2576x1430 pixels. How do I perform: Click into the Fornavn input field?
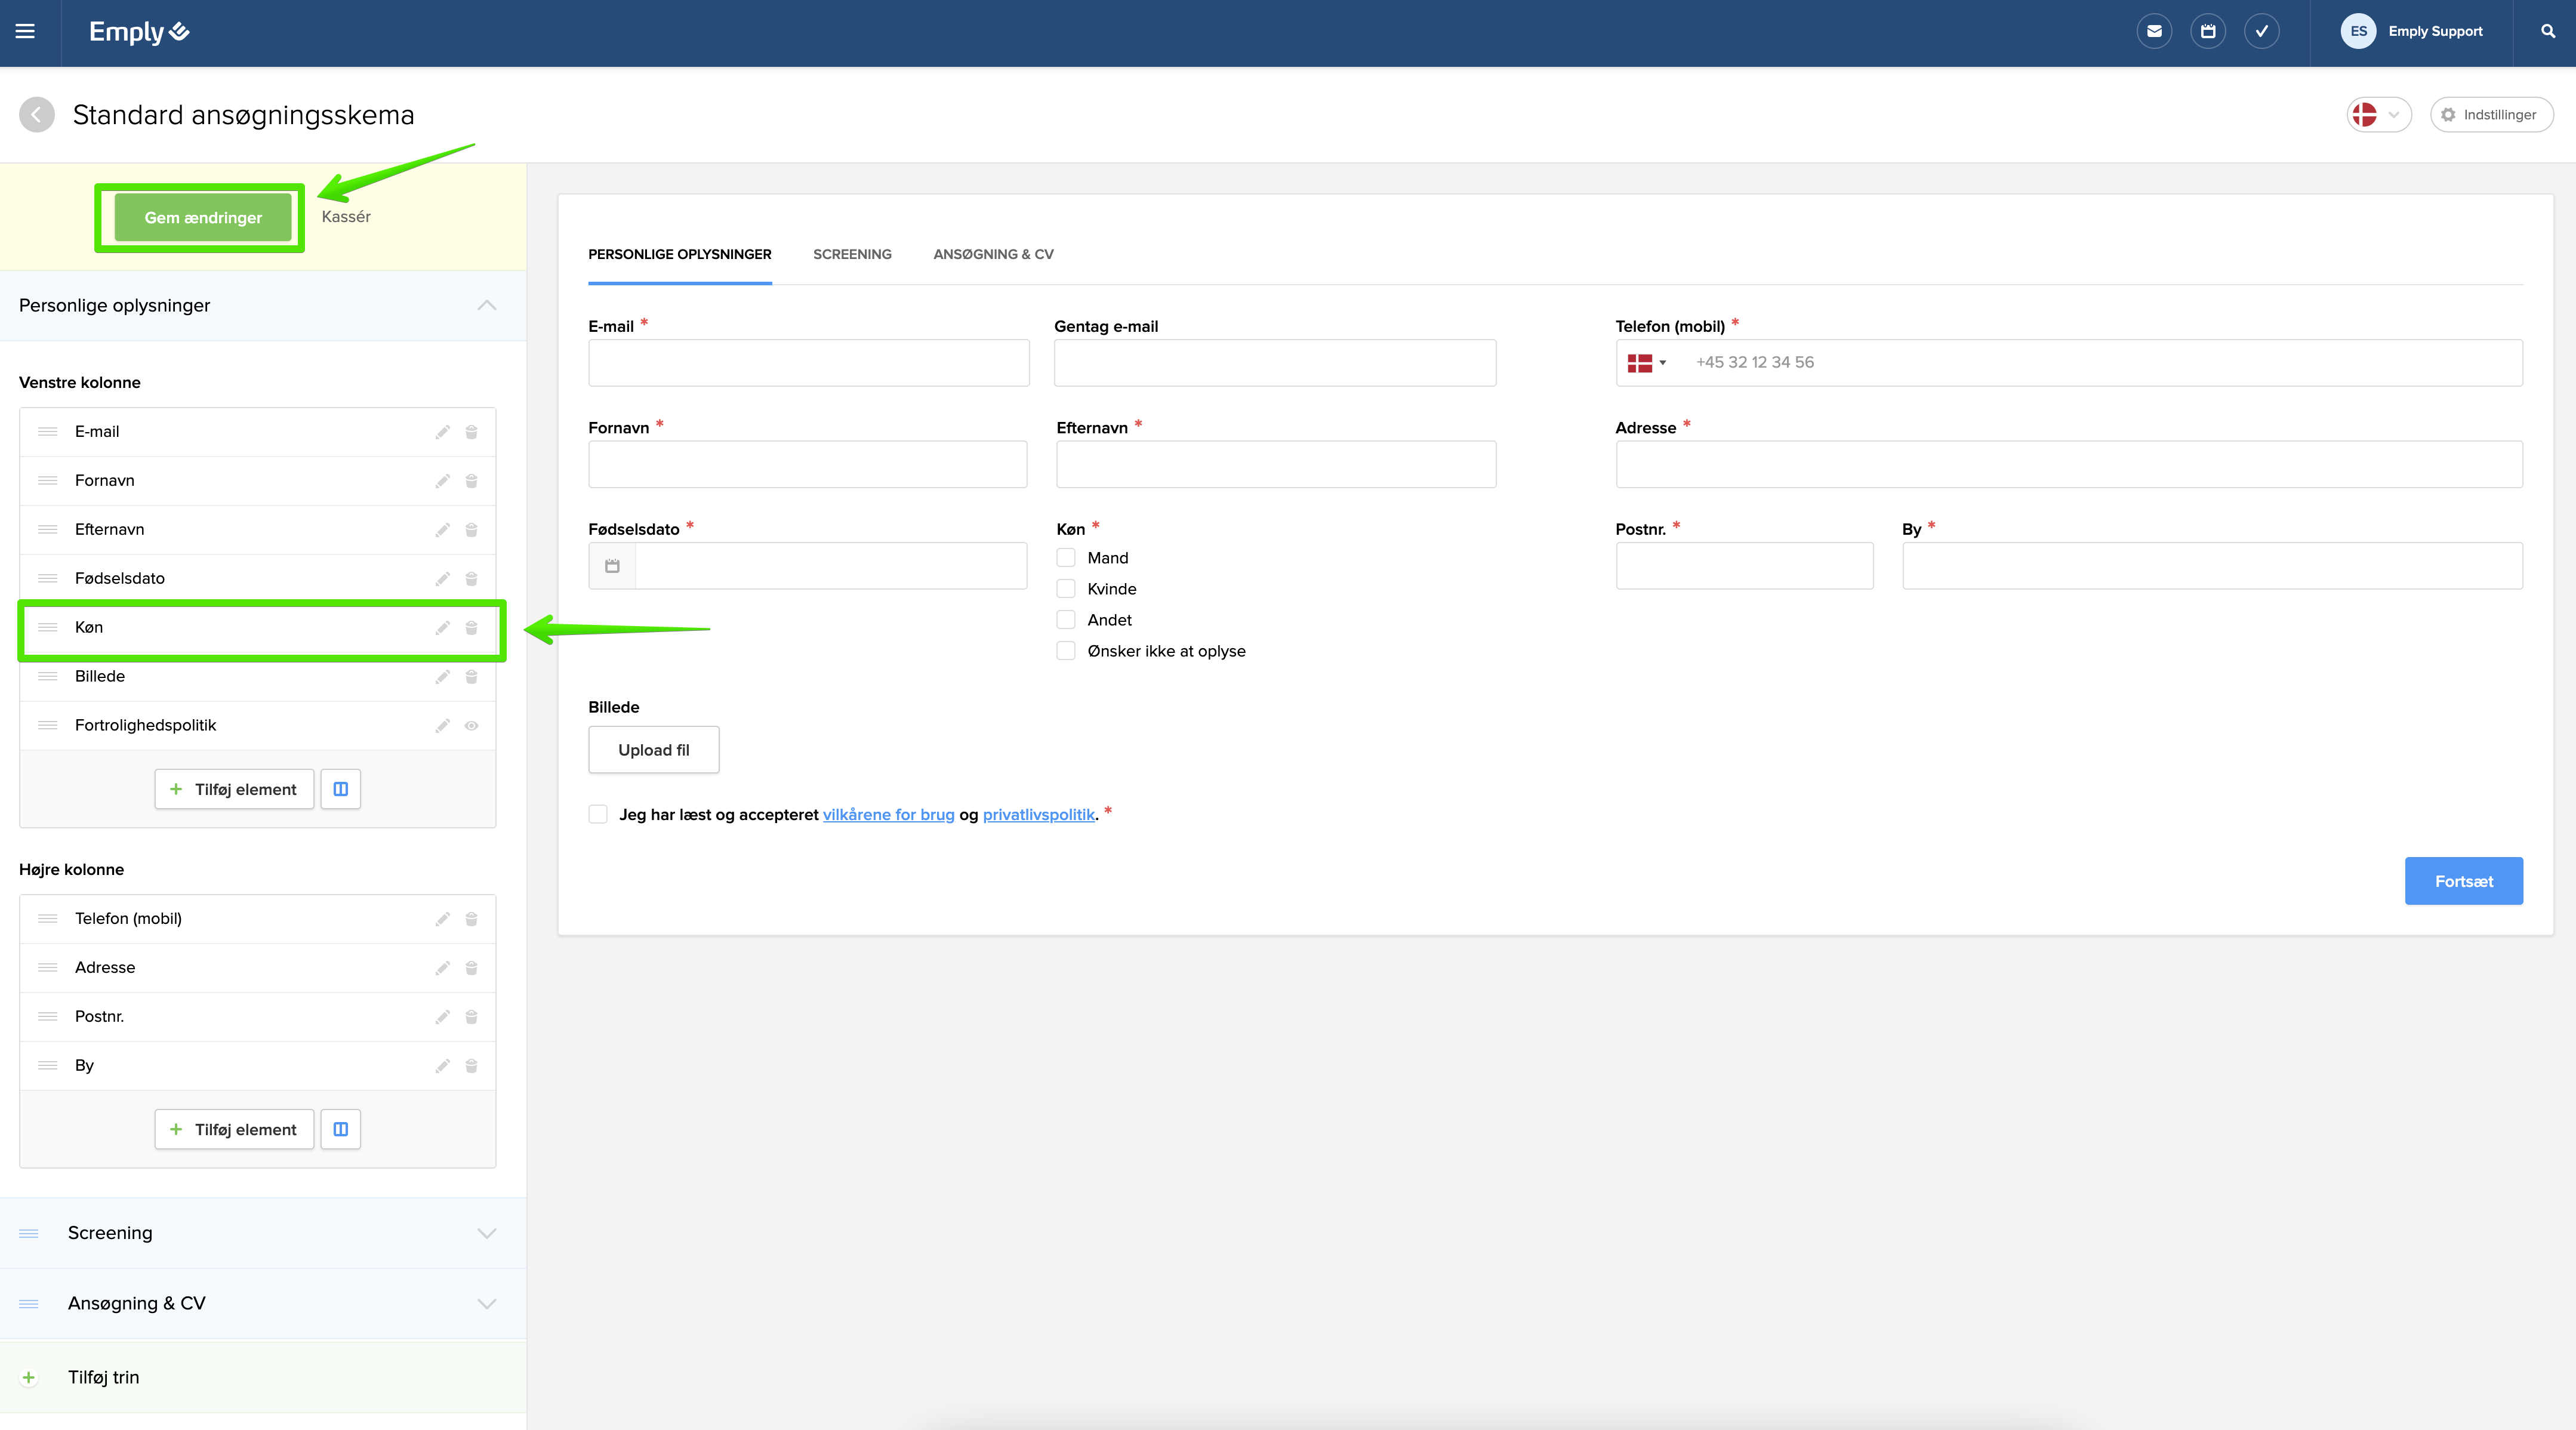coord(807,465)
